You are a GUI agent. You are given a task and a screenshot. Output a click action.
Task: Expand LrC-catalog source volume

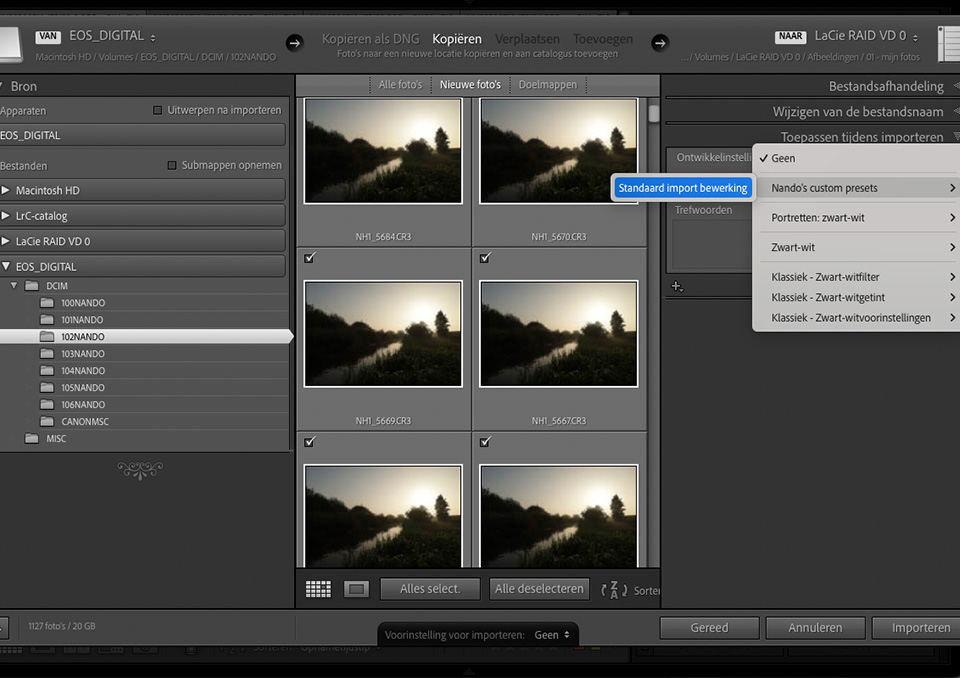pos(6,216)
